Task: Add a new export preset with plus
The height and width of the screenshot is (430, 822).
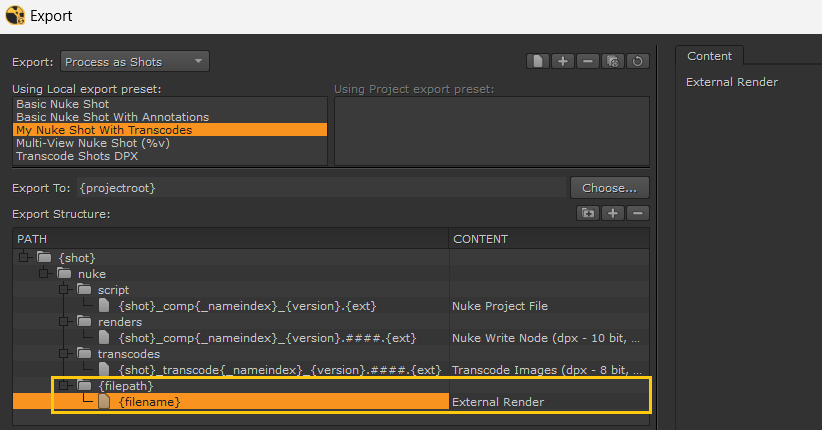Action: pyautogui.click(x=563, y=62)
